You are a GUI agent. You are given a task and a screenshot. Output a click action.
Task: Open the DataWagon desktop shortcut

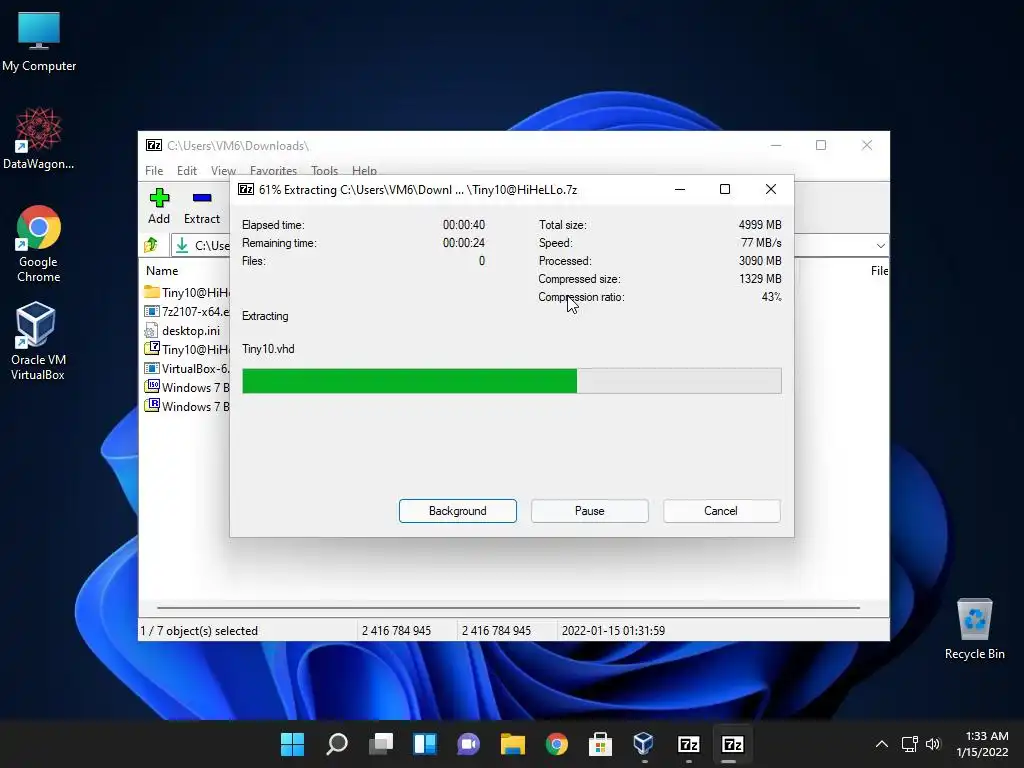tap(39, 138)
